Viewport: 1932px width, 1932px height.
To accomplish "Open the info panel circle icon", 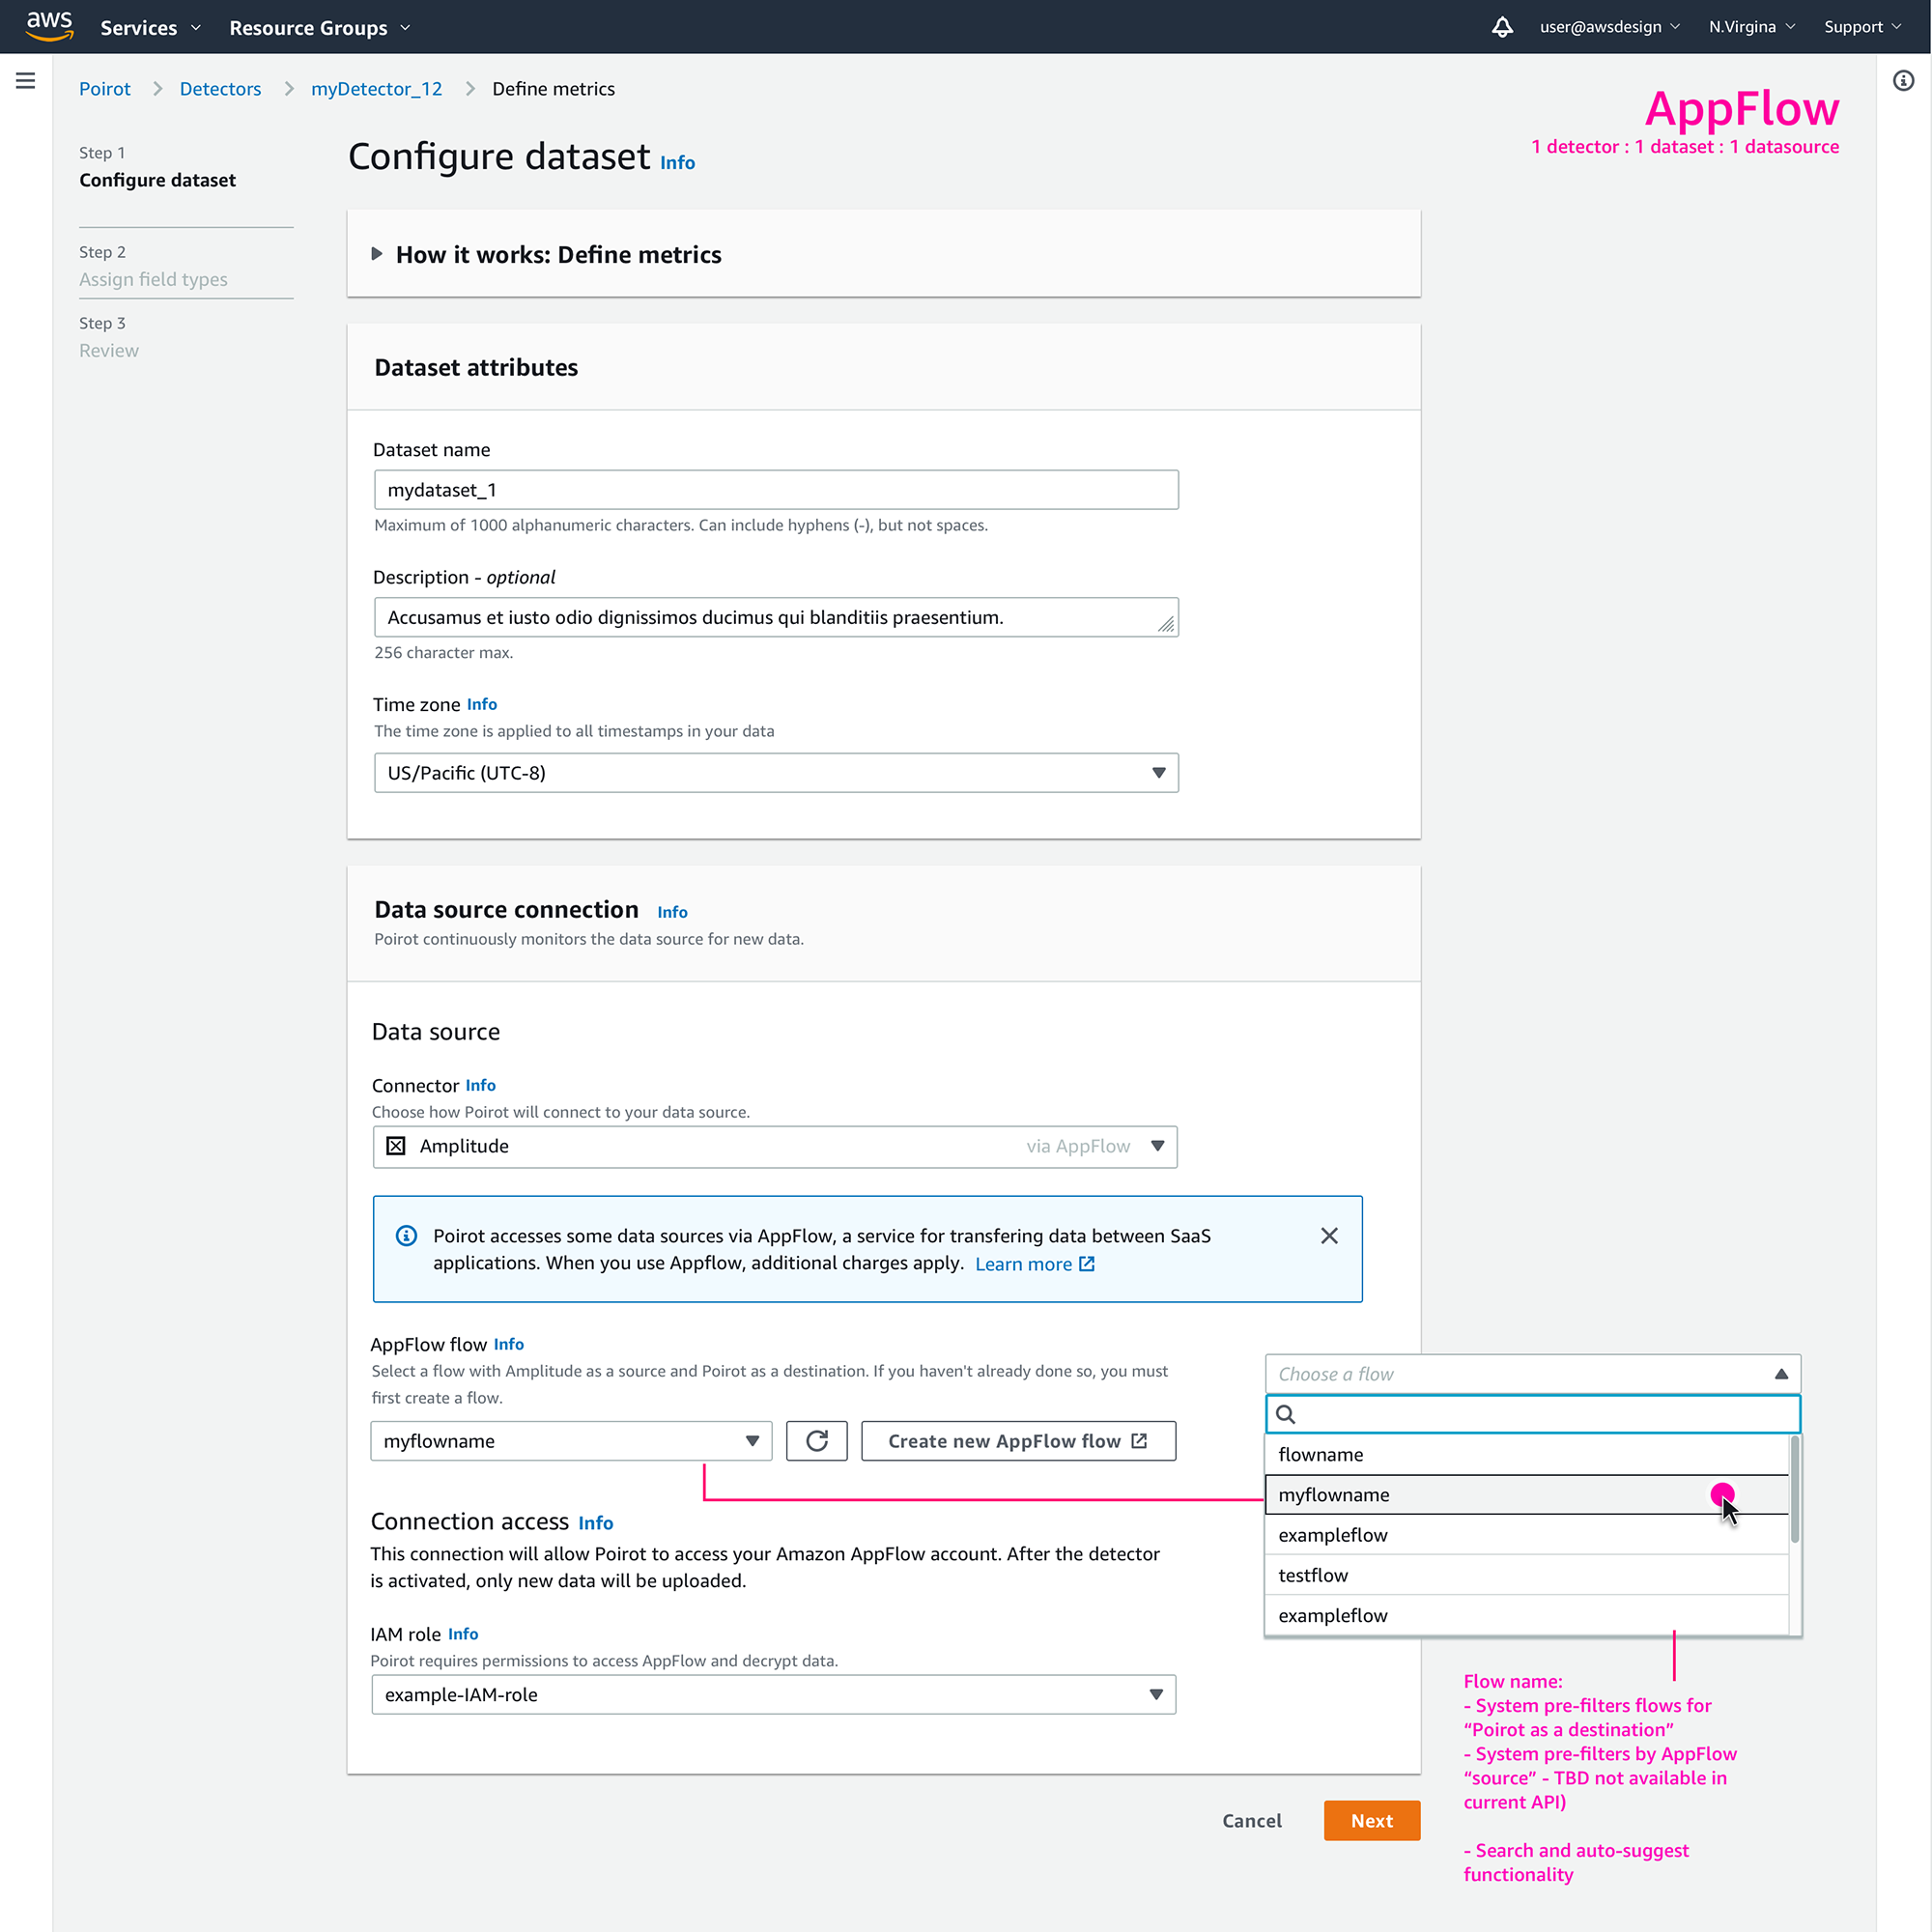I will point(1903,81).
